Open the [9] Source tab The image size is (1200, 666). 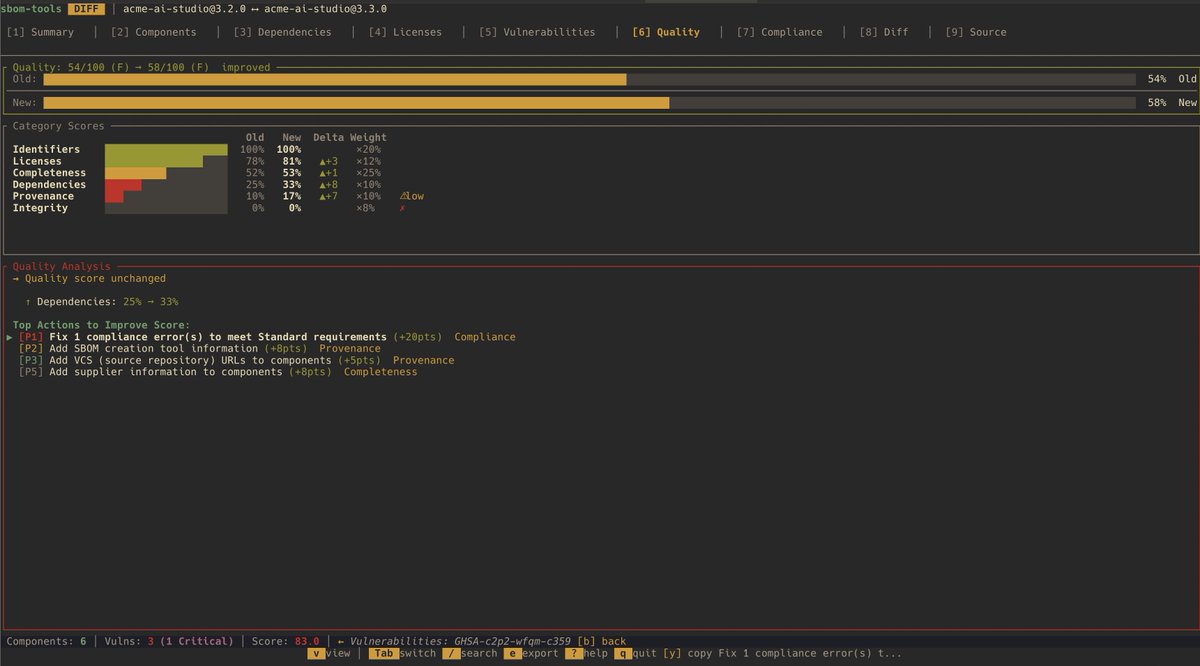click(976, 32)
